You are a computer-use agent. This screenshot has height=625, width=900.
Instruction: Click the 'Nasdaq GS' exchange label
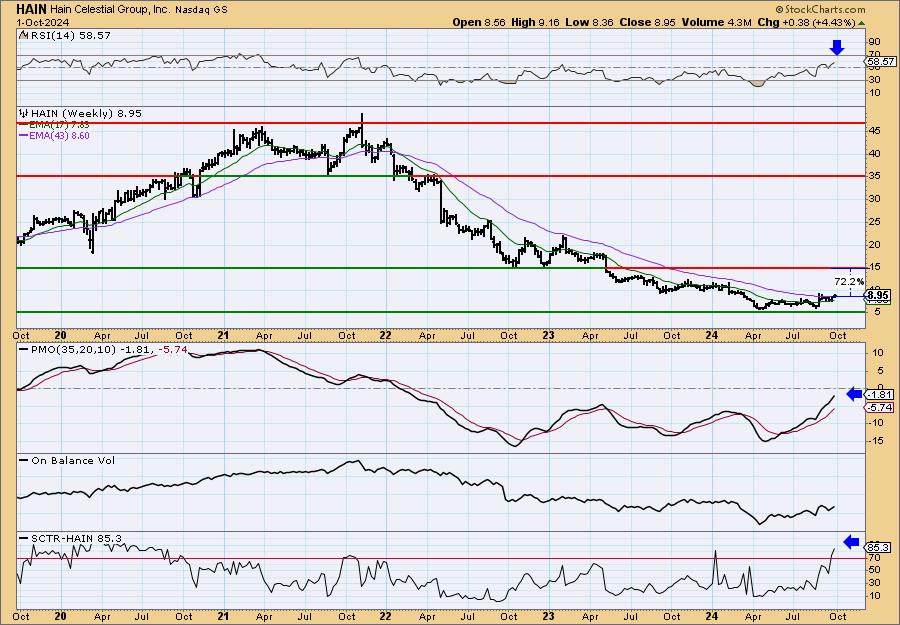coord(202,10)
